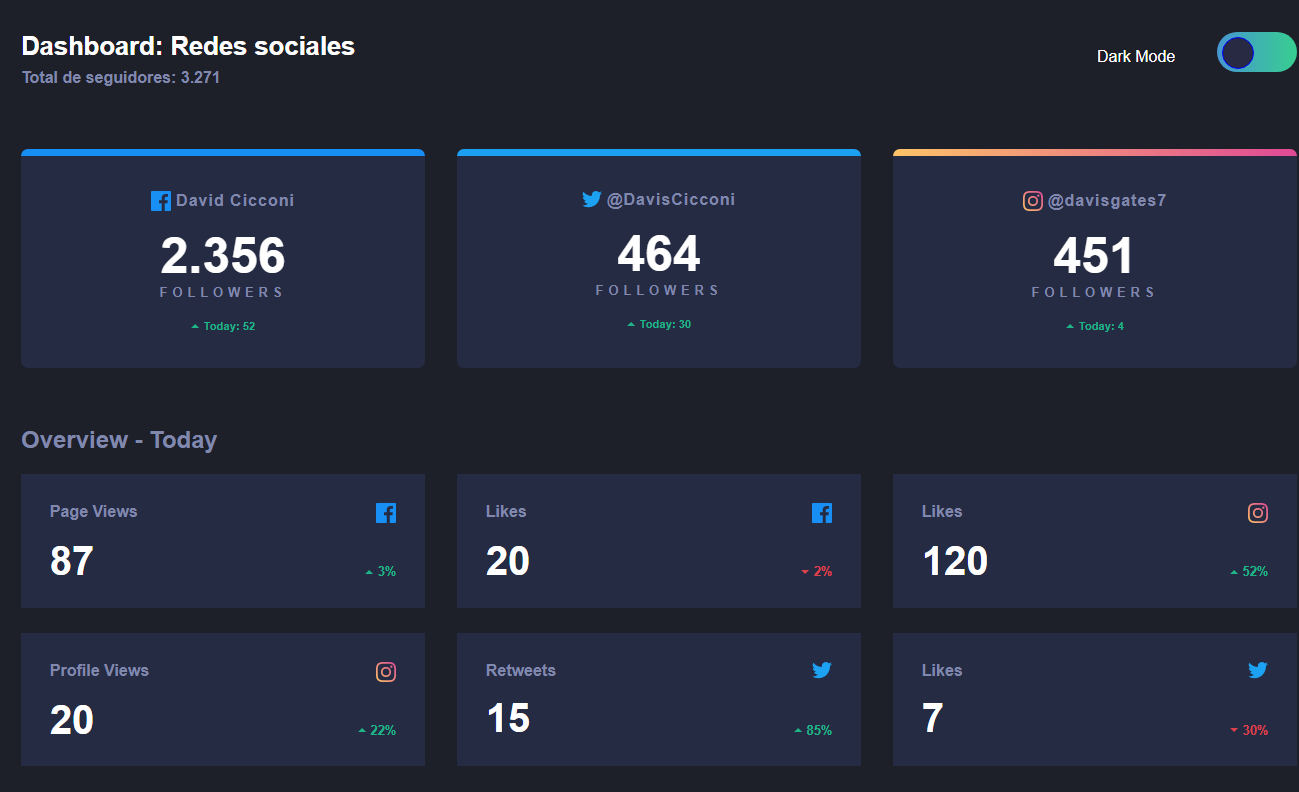Click the Instagram icon on the Likes 120 card
1299x792 pixels.
[x=1258, y=512]
